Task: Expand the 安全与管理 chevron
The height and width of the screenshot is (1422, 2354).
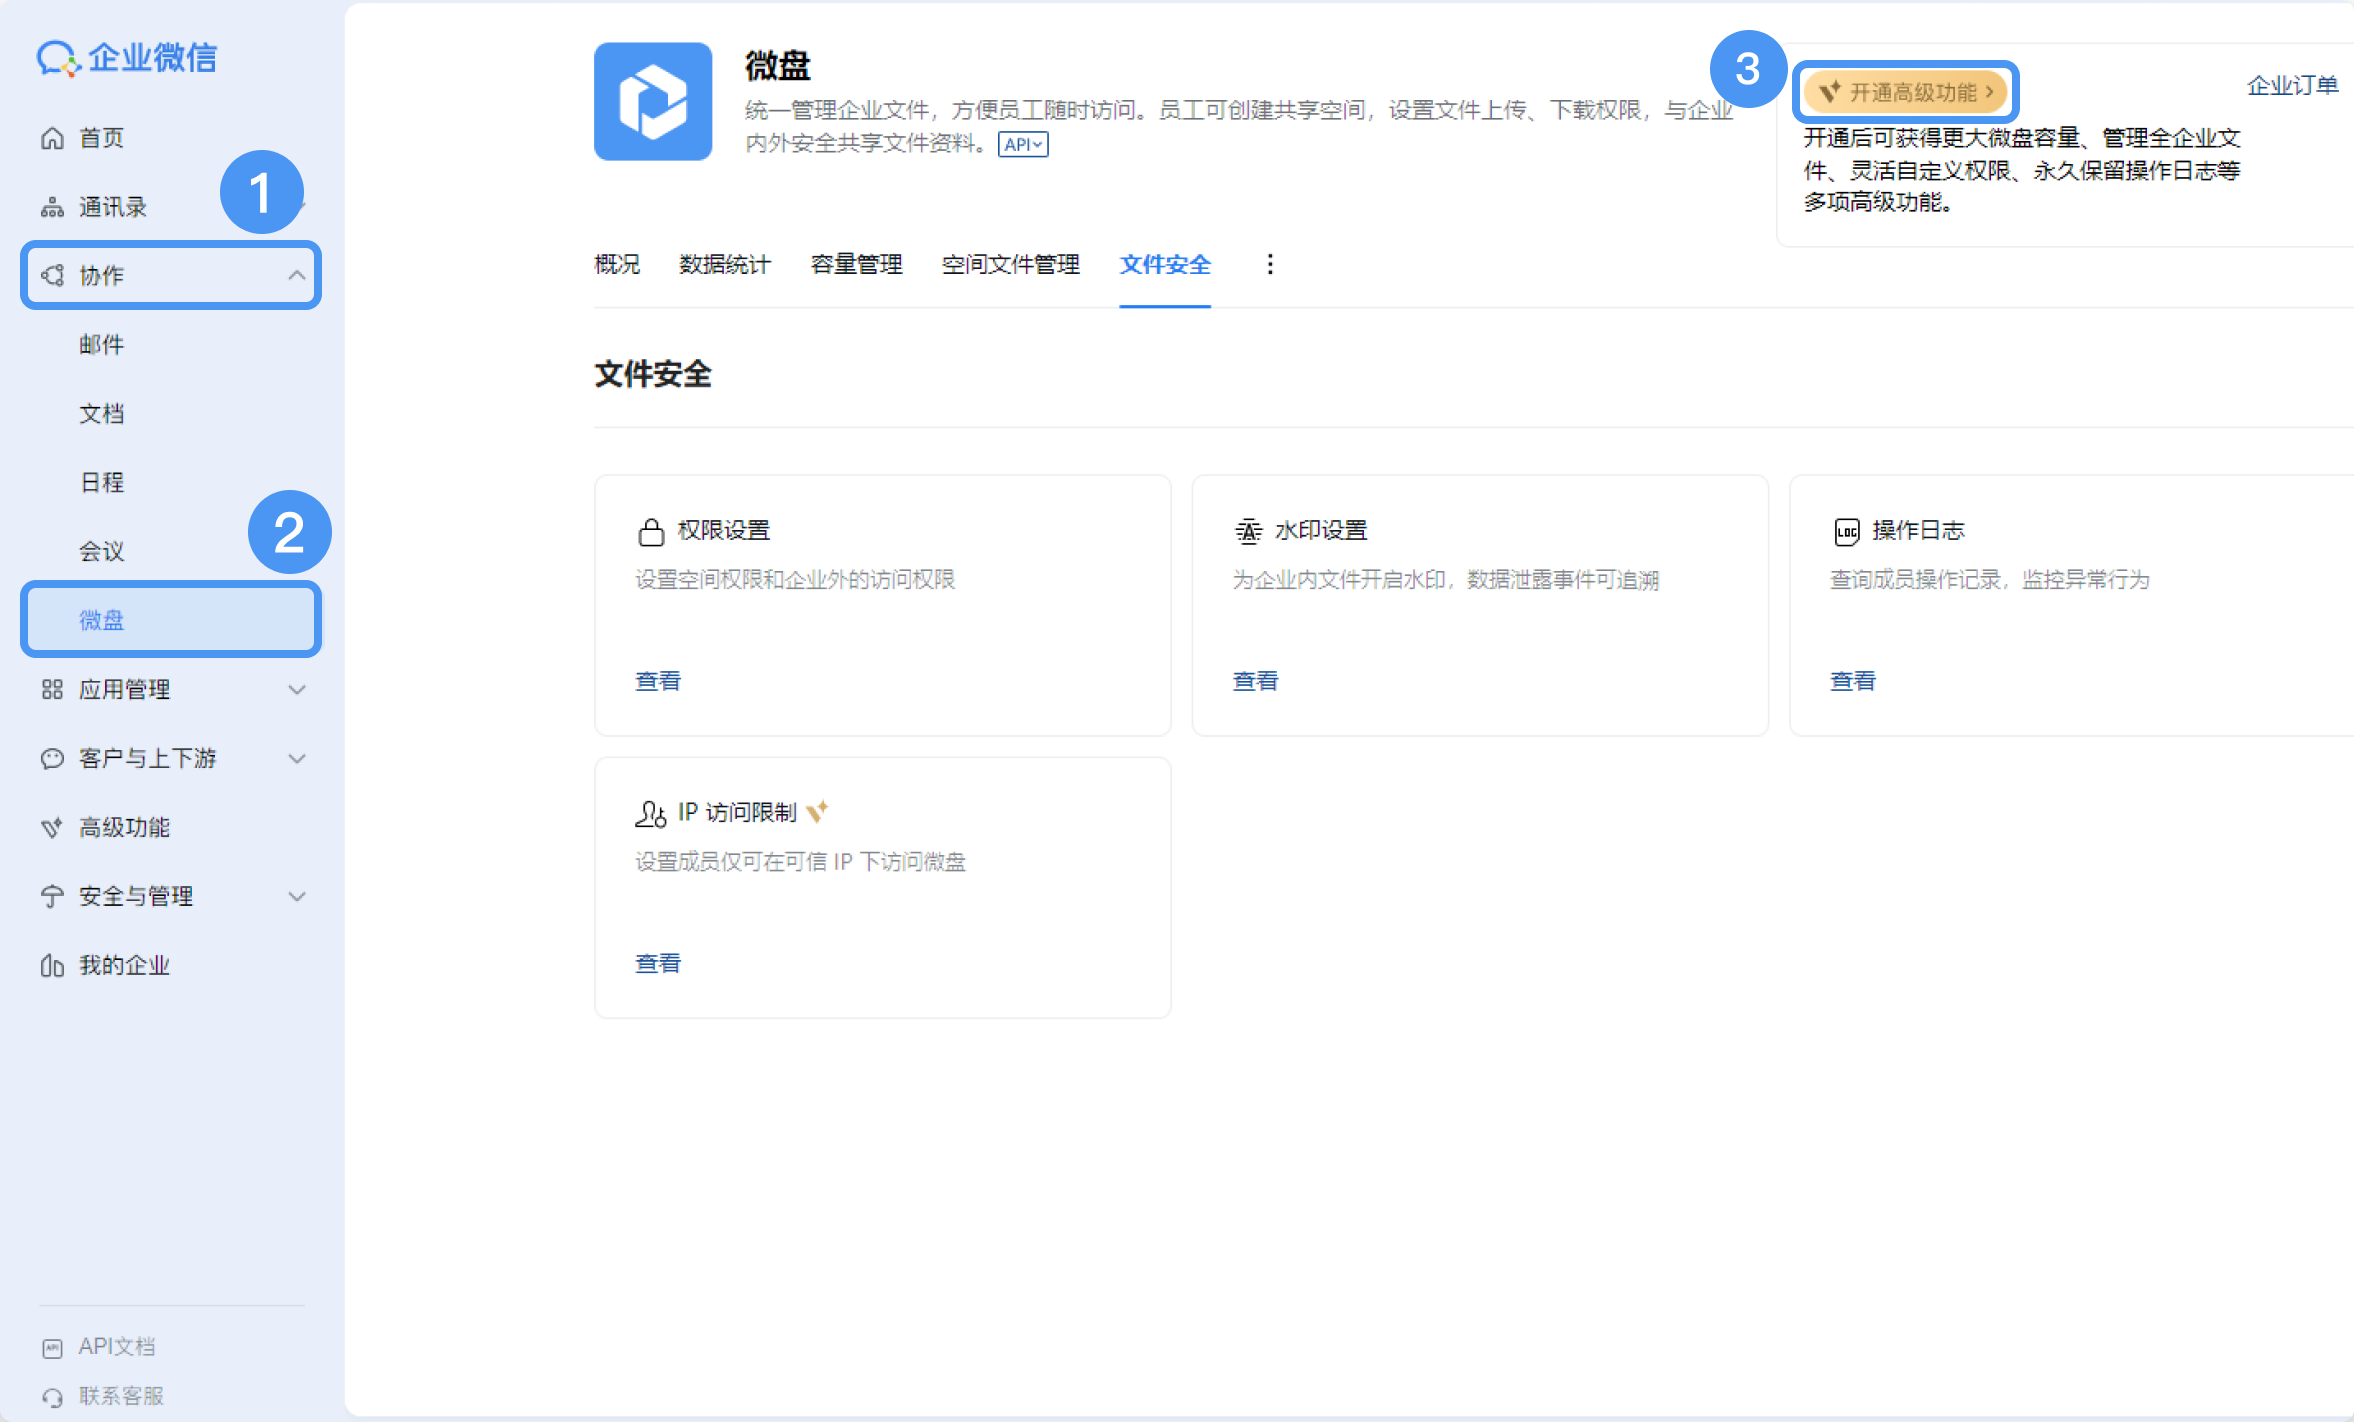Action: click(x=297, y=896)
